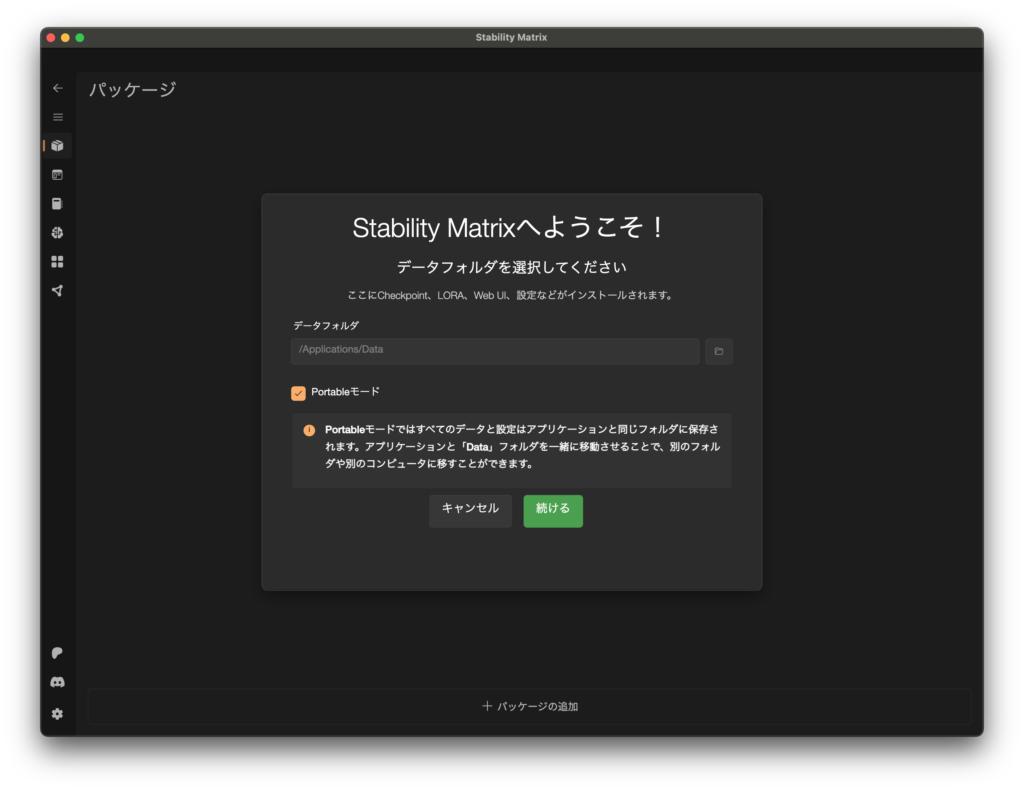The height and width of the screenshot is (790, 1024).
Task: Open the Discord icon link
Action: coord(57,682)
